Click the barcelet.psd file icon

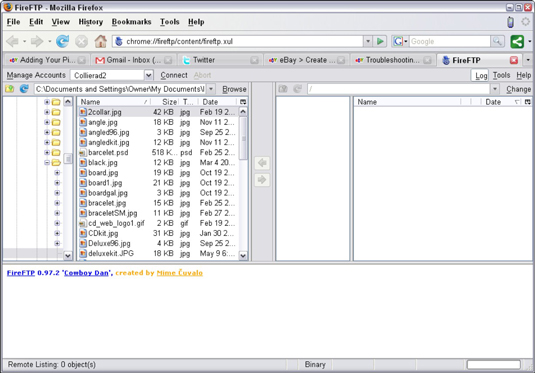(x=83, y=153)
